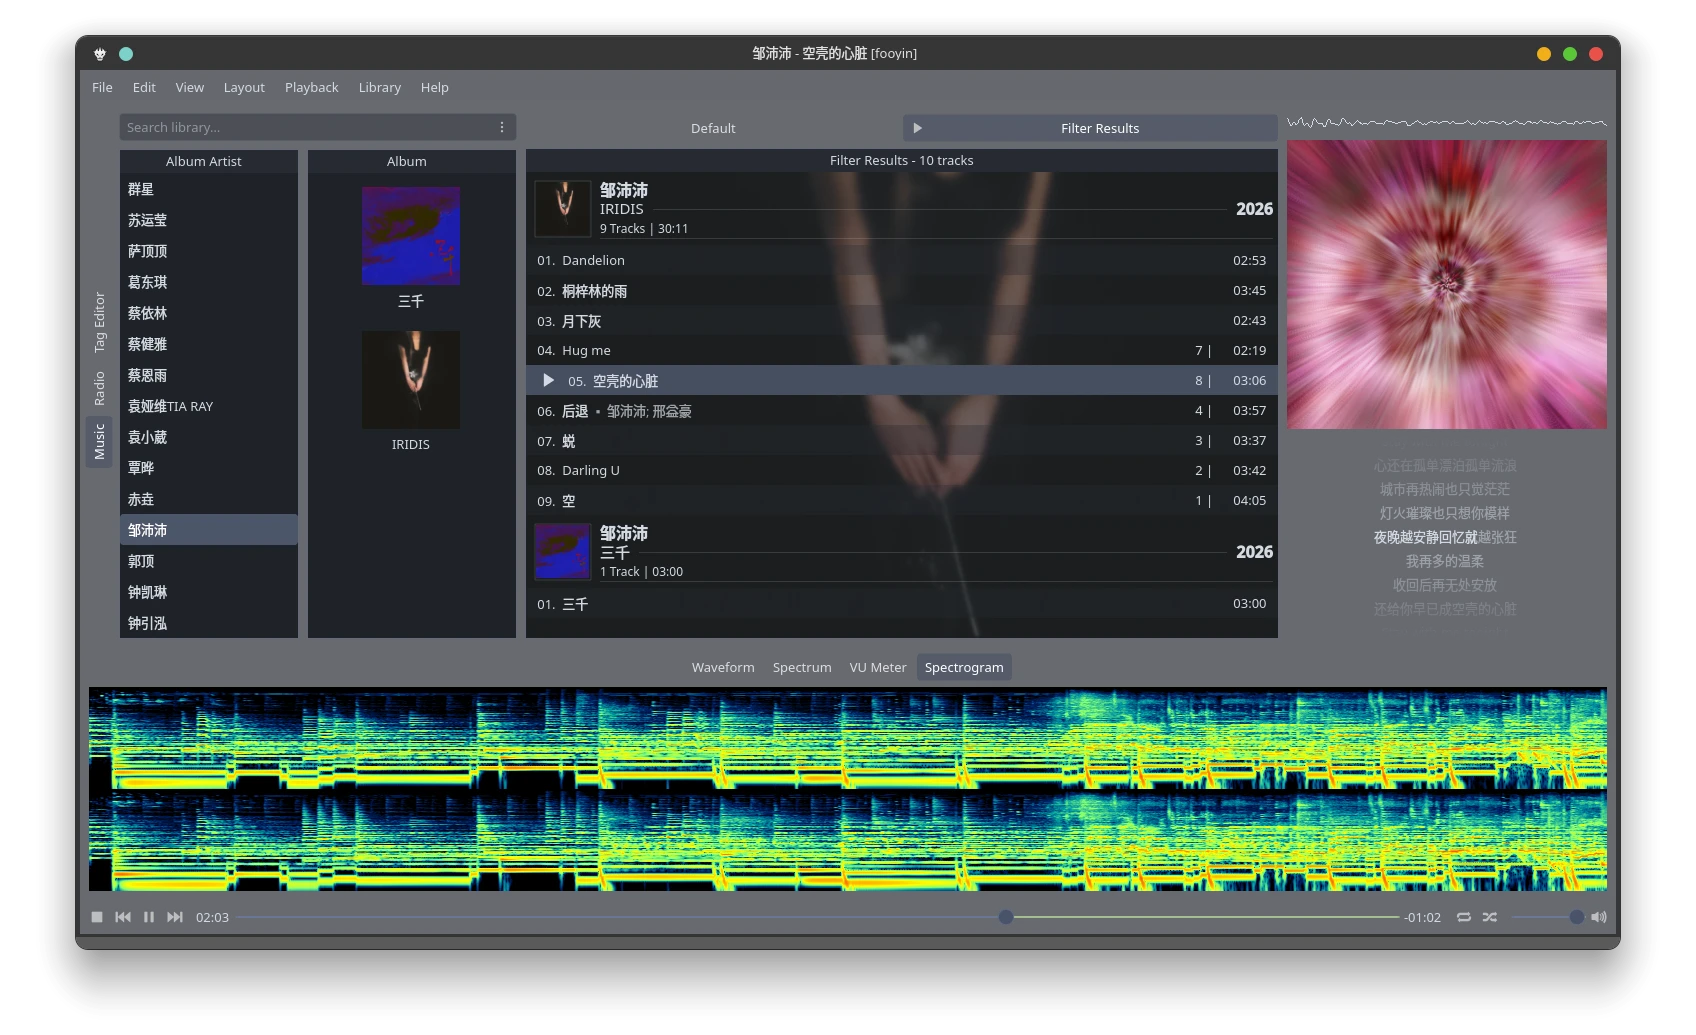Toggle shuffle mode icon
The width and height of the screenshot is (1696, 1035).
(1490, 917)
